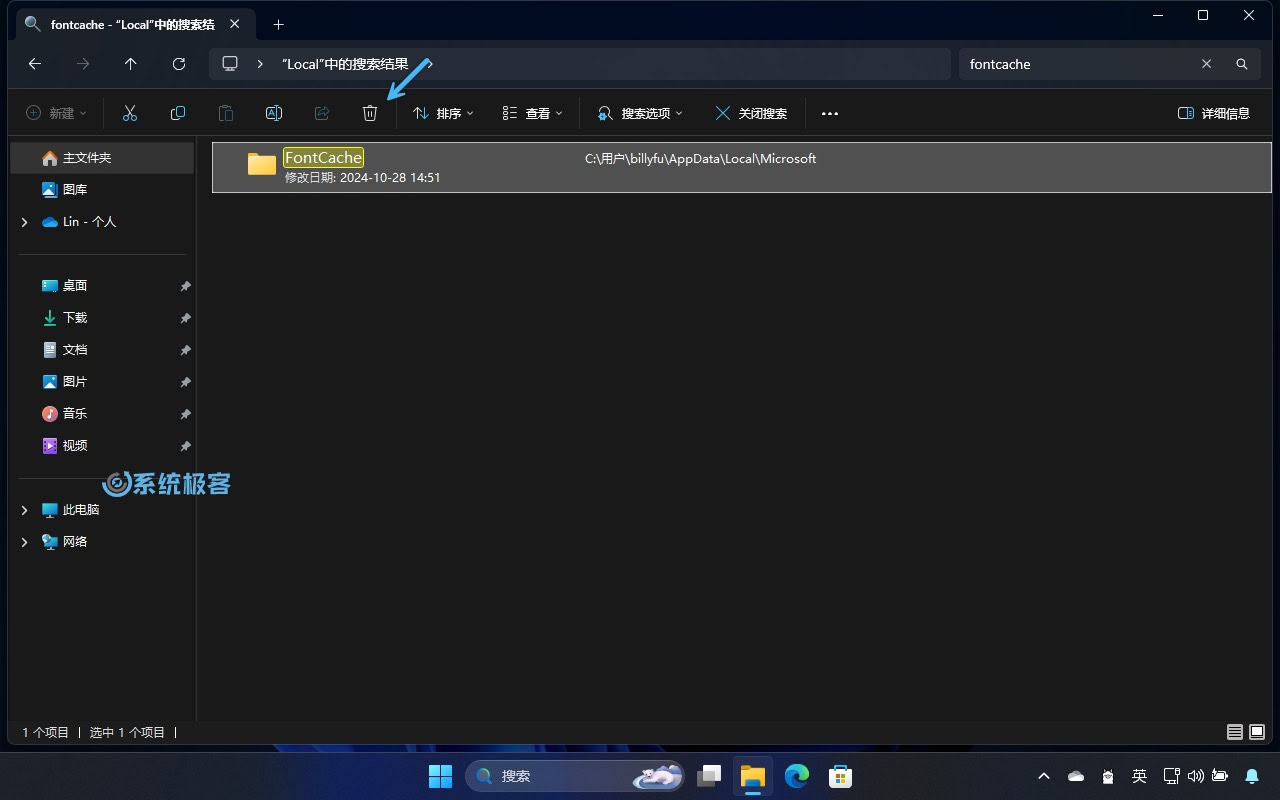Click the pin icon beside 下载
This screenshot has height=800, width=1280.
click(185, 318)
